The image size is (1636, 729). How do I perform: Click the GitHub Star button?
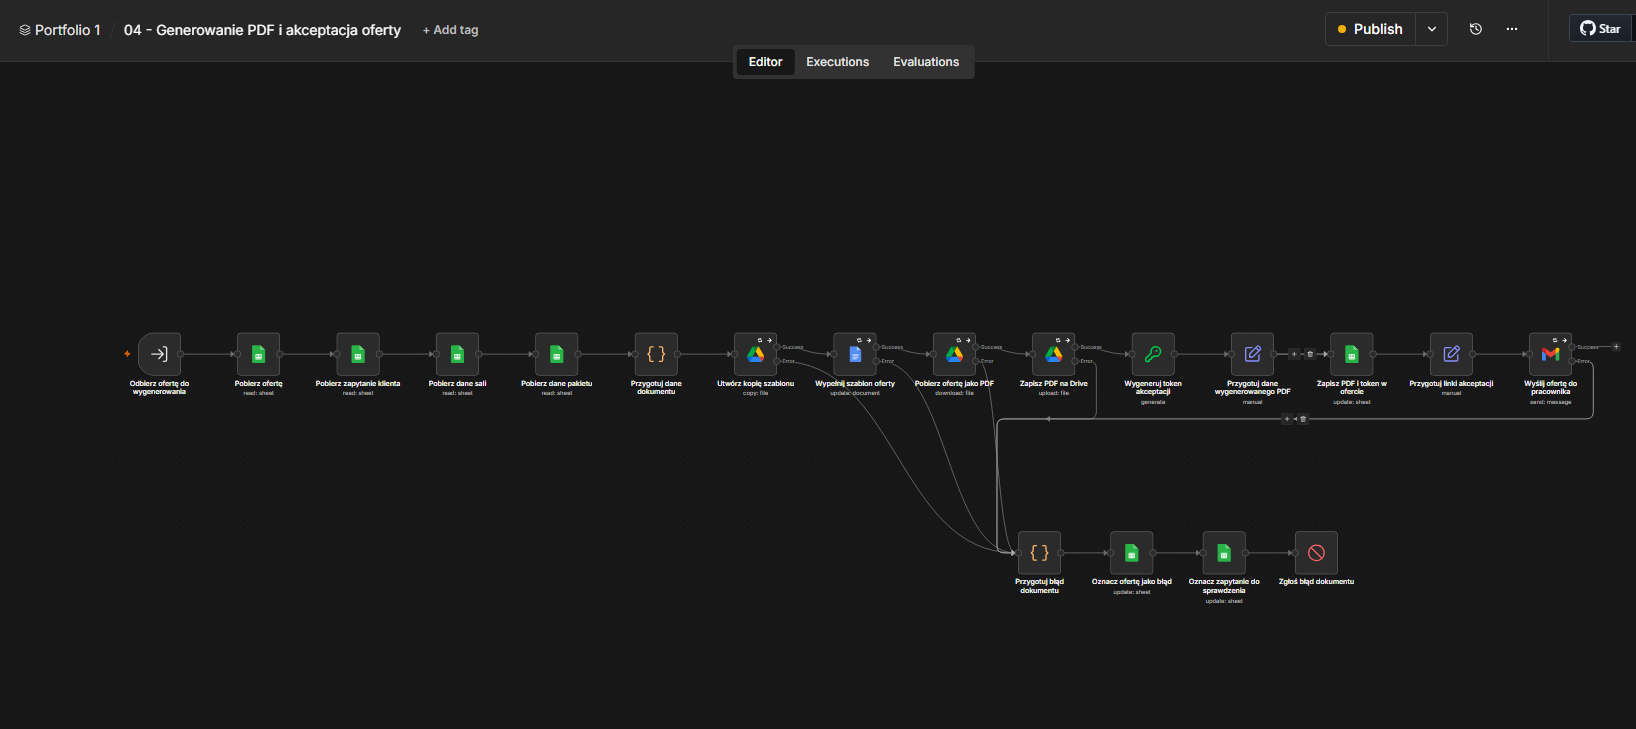tap(1601, 29)
